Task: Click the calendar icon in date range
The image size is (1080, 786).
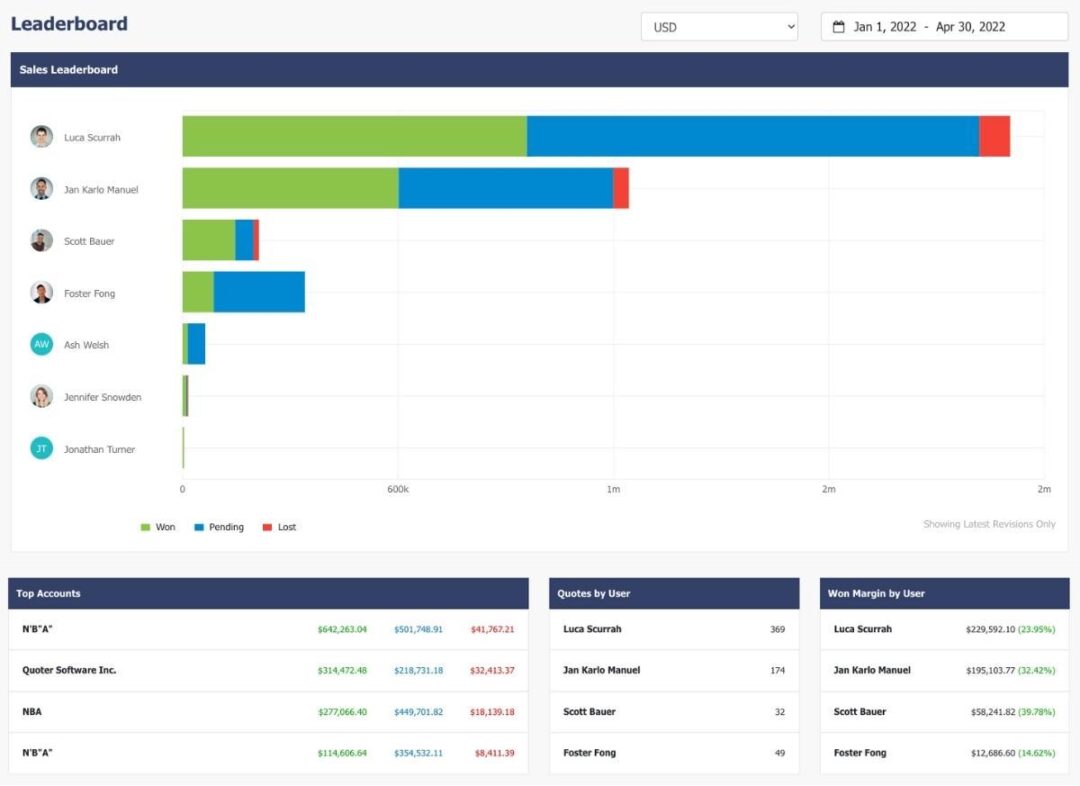Action: (838, 27)
